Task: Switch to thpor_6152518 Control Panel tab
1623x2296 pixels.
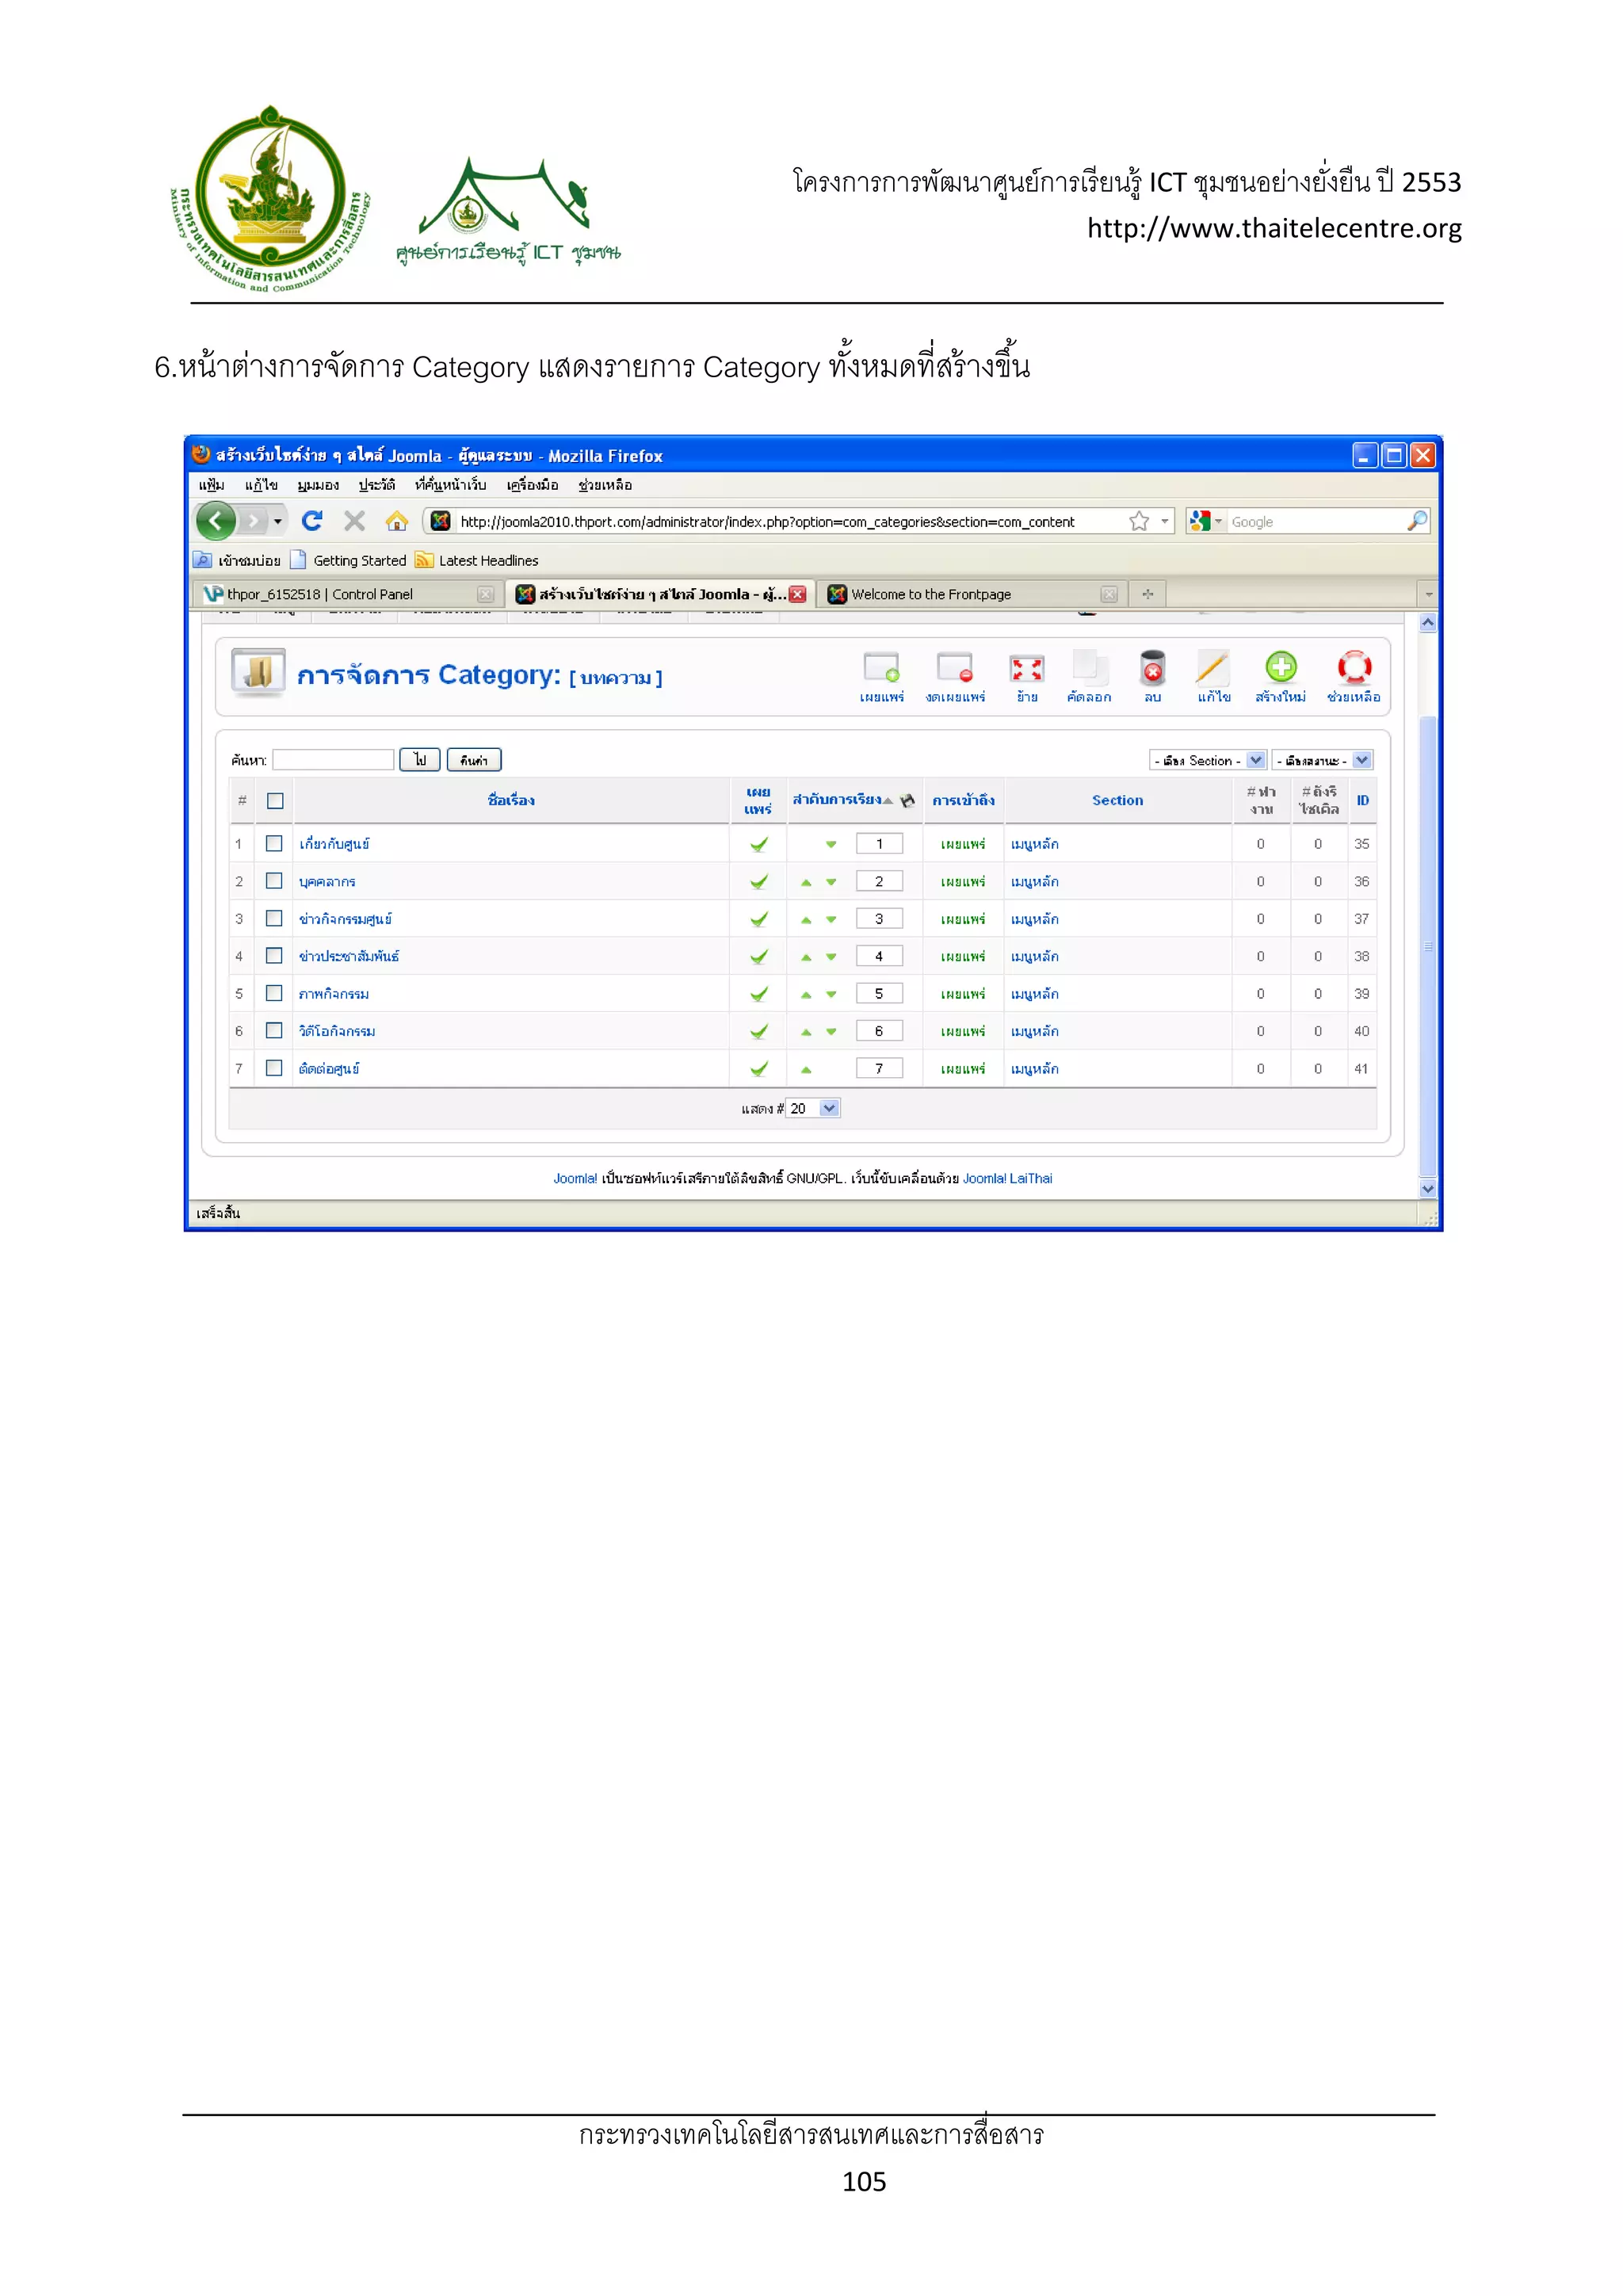Action: click(x=320, y=594)
